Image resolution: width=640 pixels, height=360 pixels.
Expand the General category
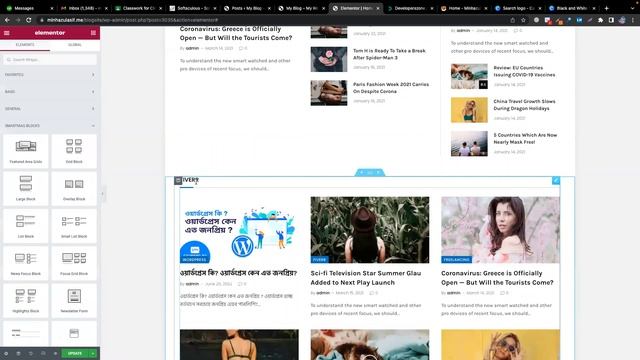[50, 109]
